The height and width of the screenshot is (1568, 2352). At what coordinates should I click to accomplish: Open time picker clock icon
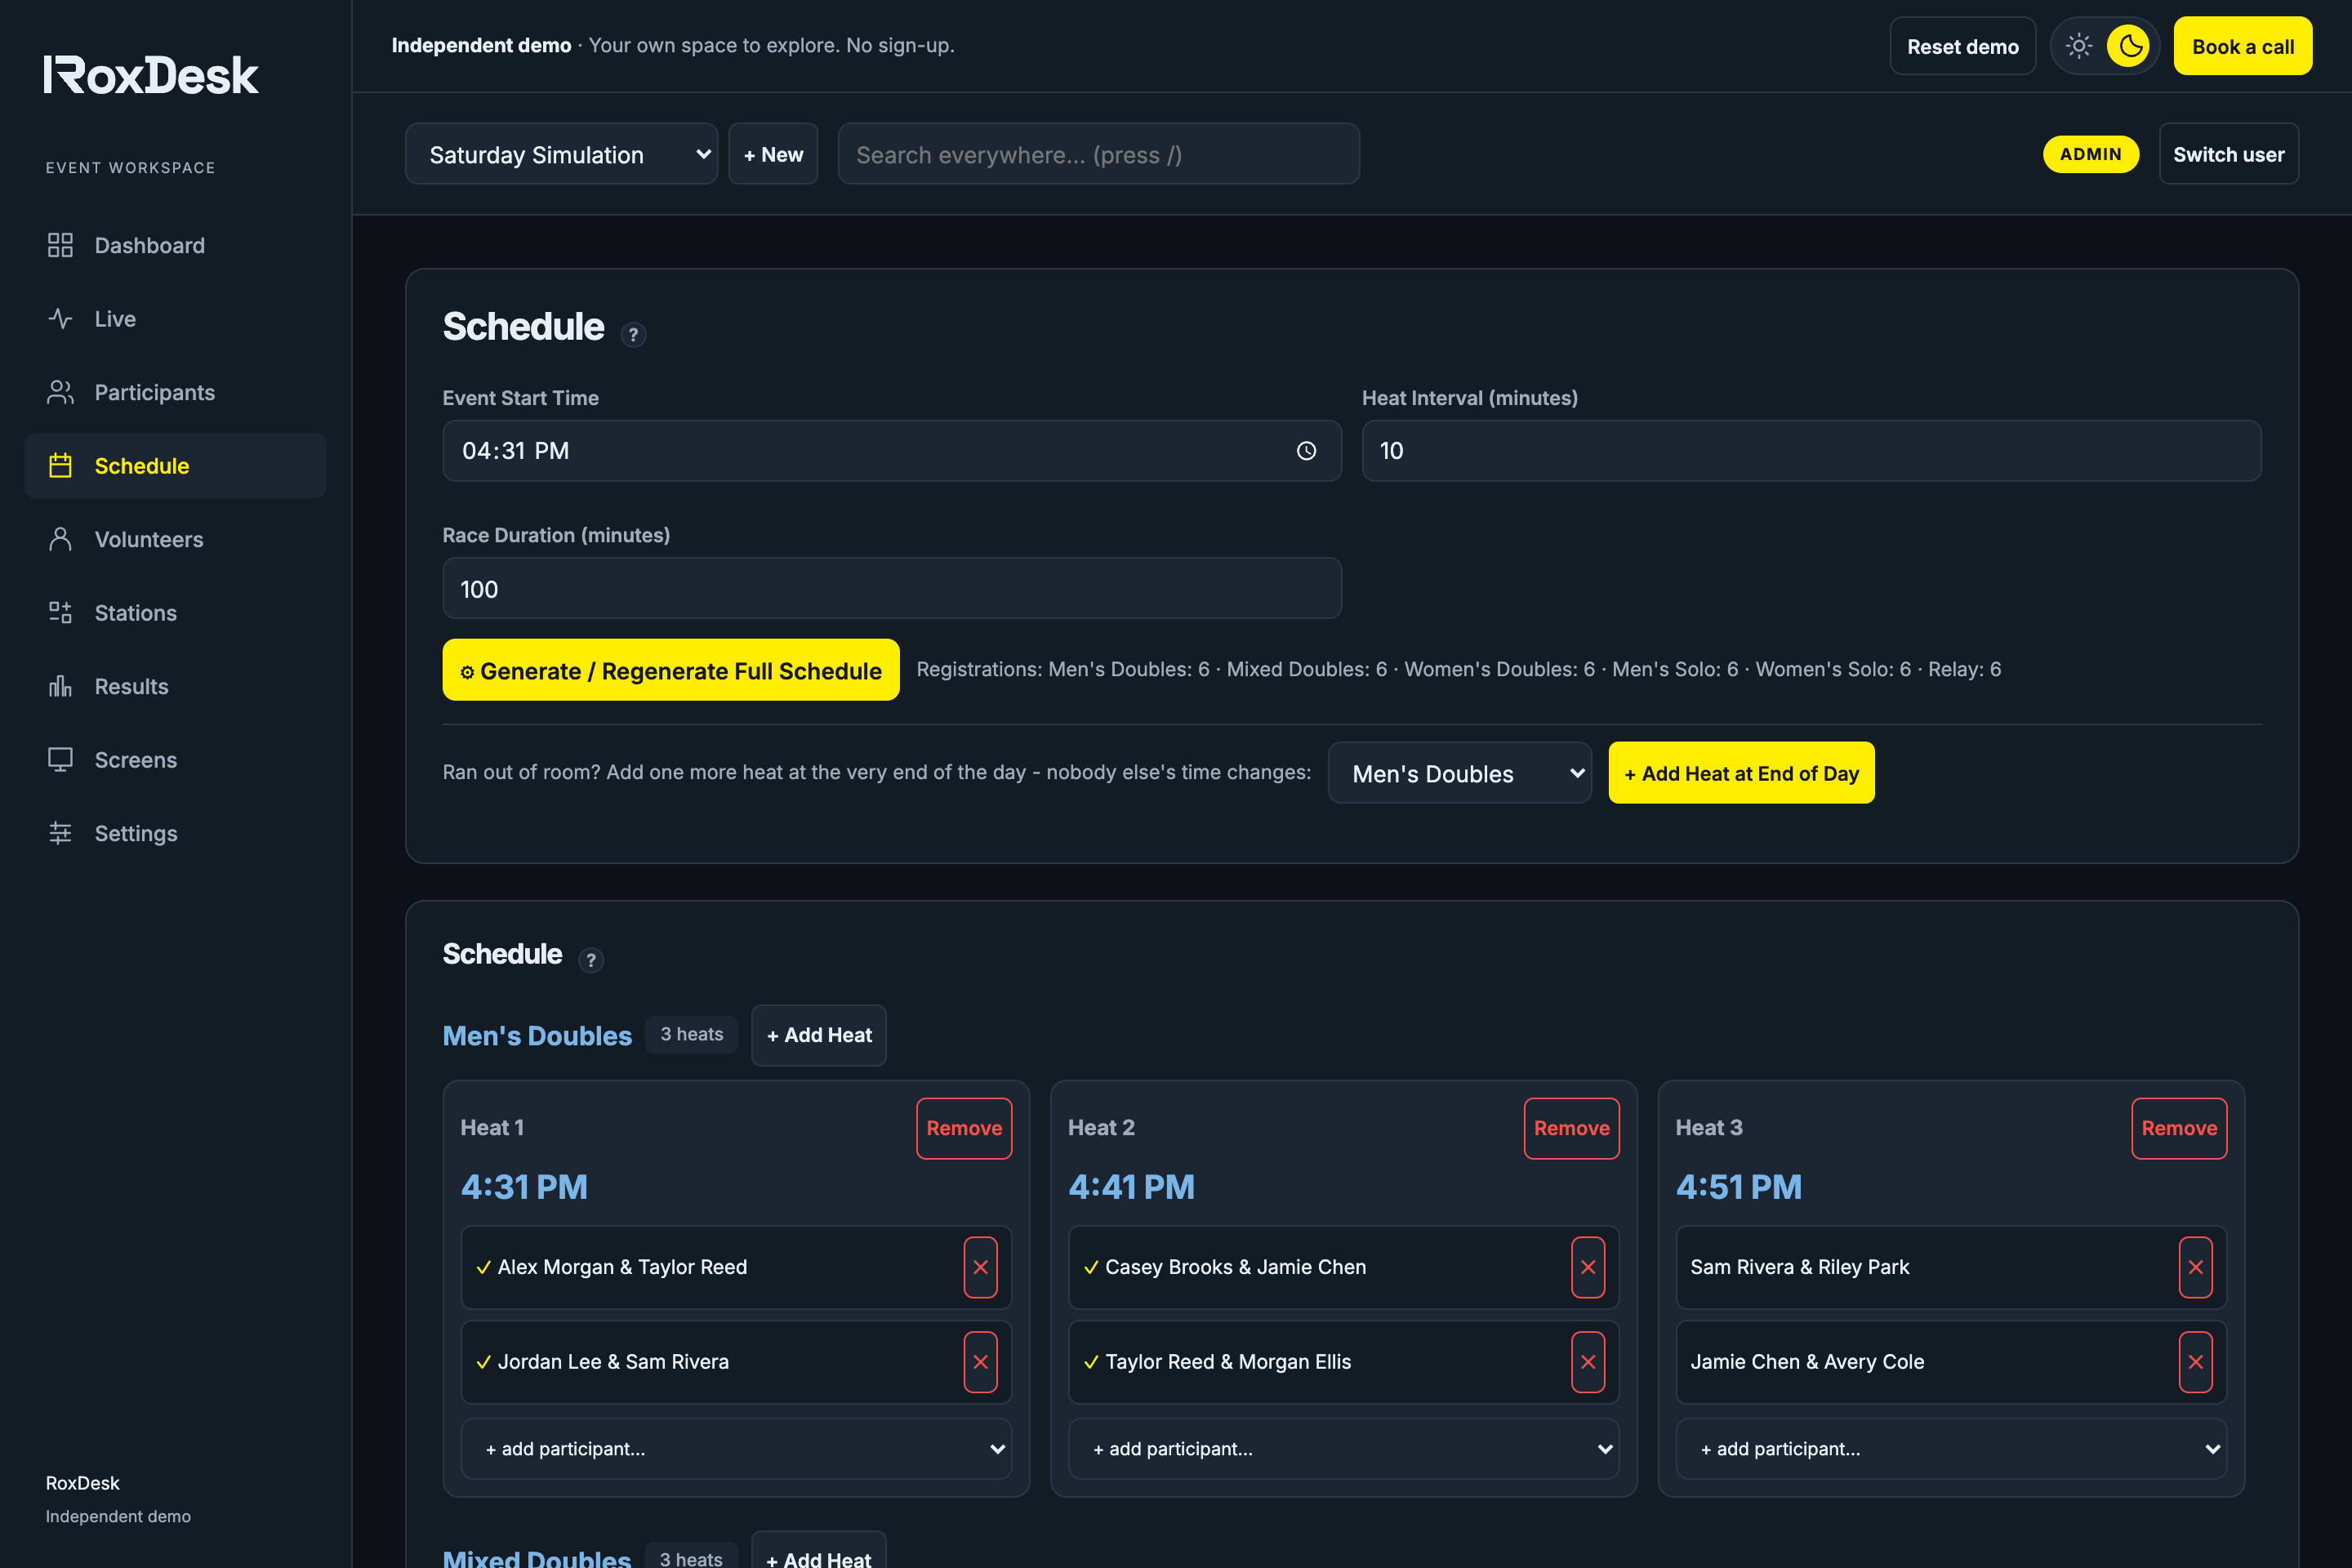tap(1306, 451)
